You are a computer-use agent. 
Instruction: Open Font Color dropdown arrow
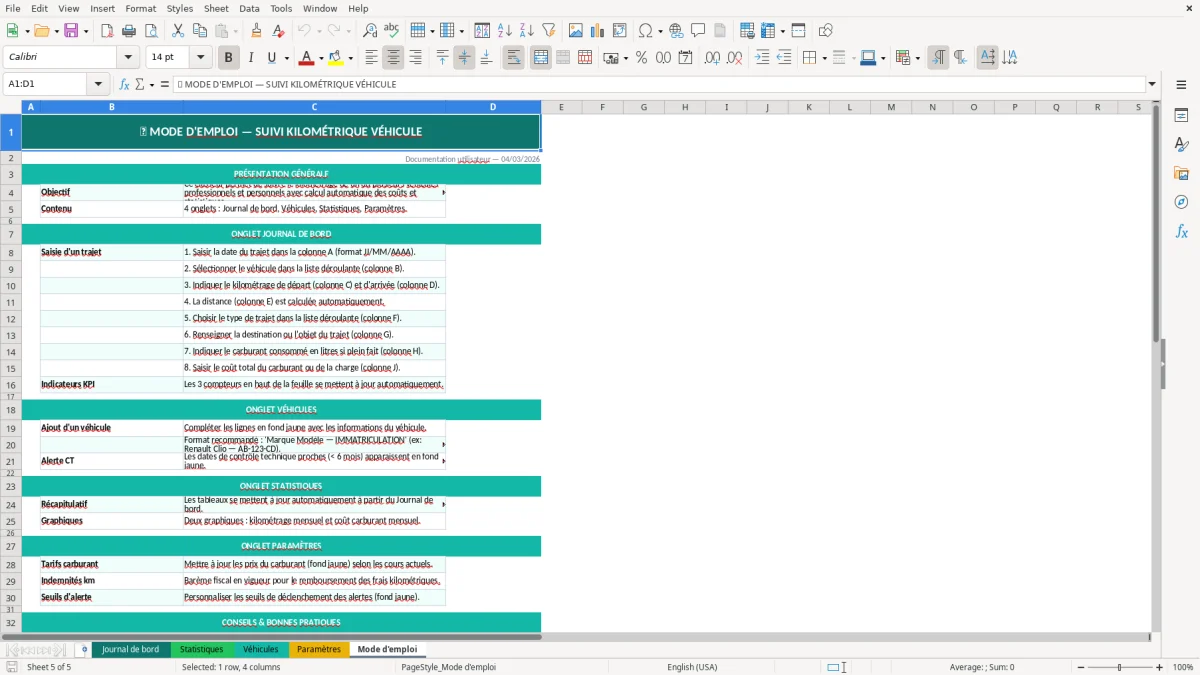322,58
